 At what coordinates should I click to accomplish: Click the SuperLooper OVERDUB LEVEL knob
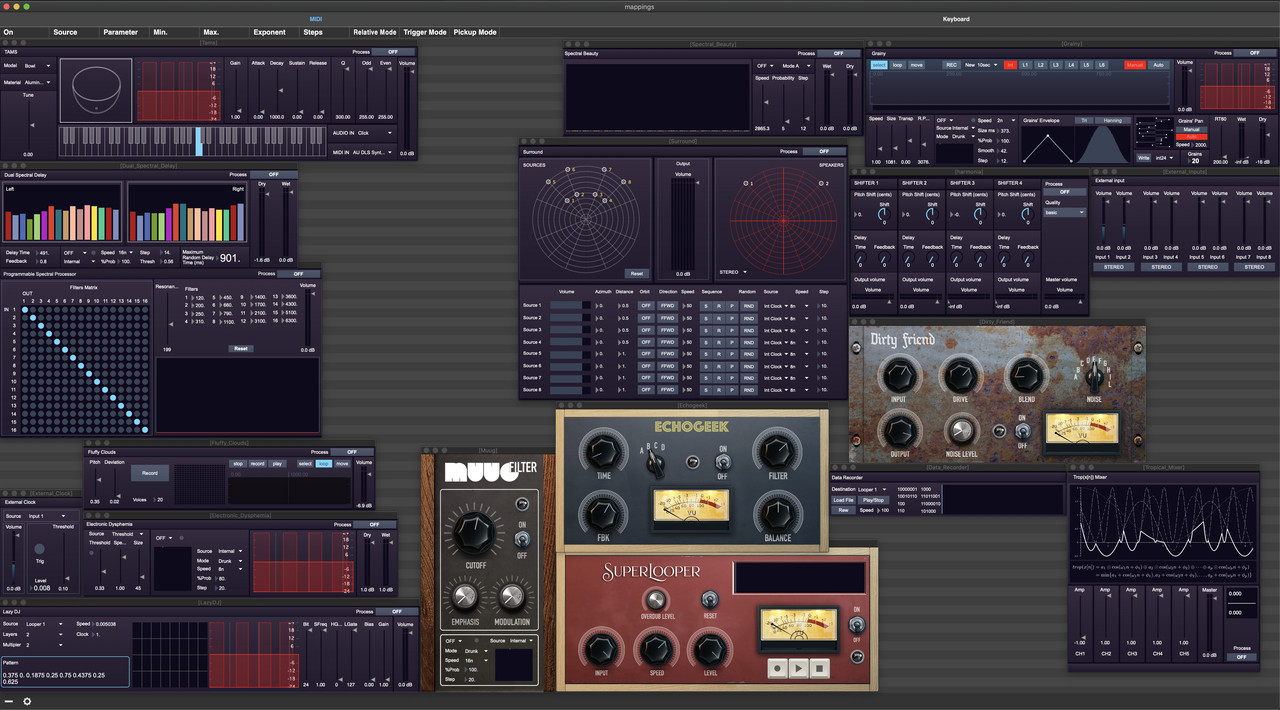click(655, 600)
